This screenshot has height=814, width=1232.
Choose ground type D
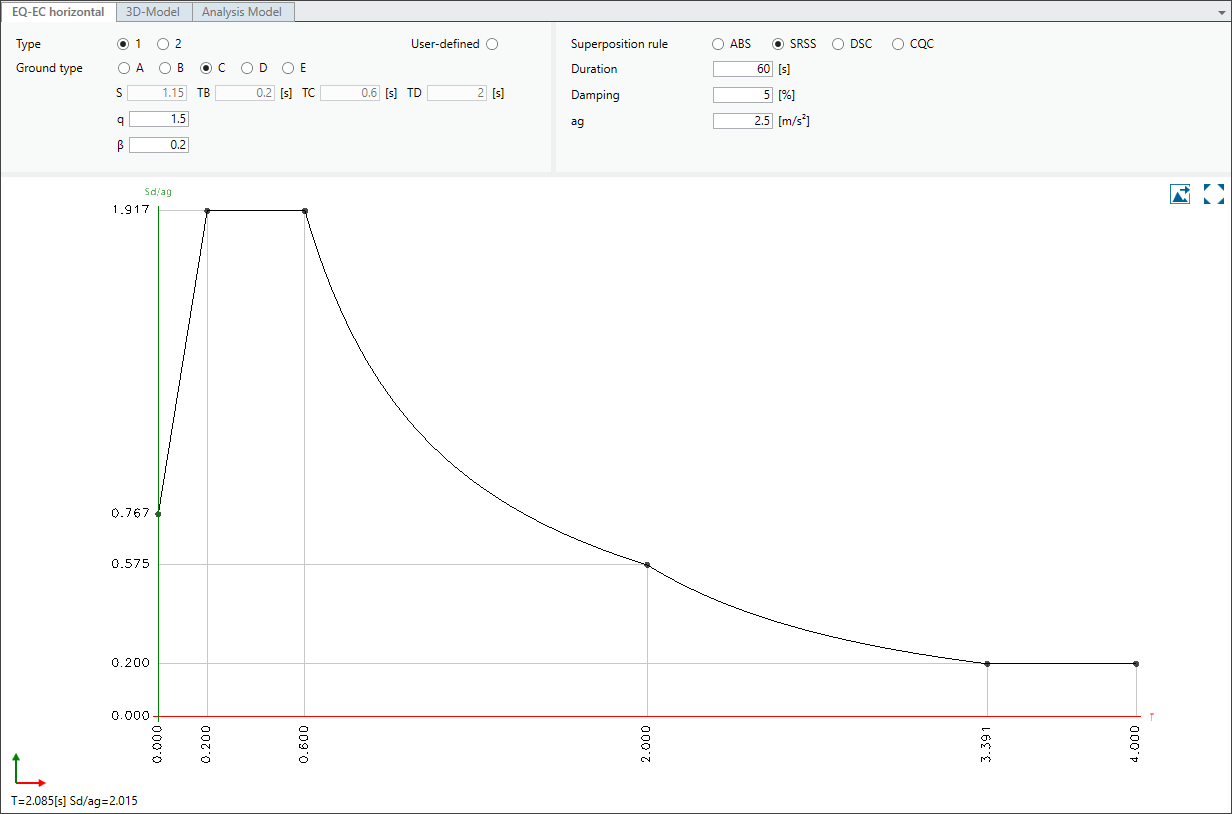[x=247, y=68]
